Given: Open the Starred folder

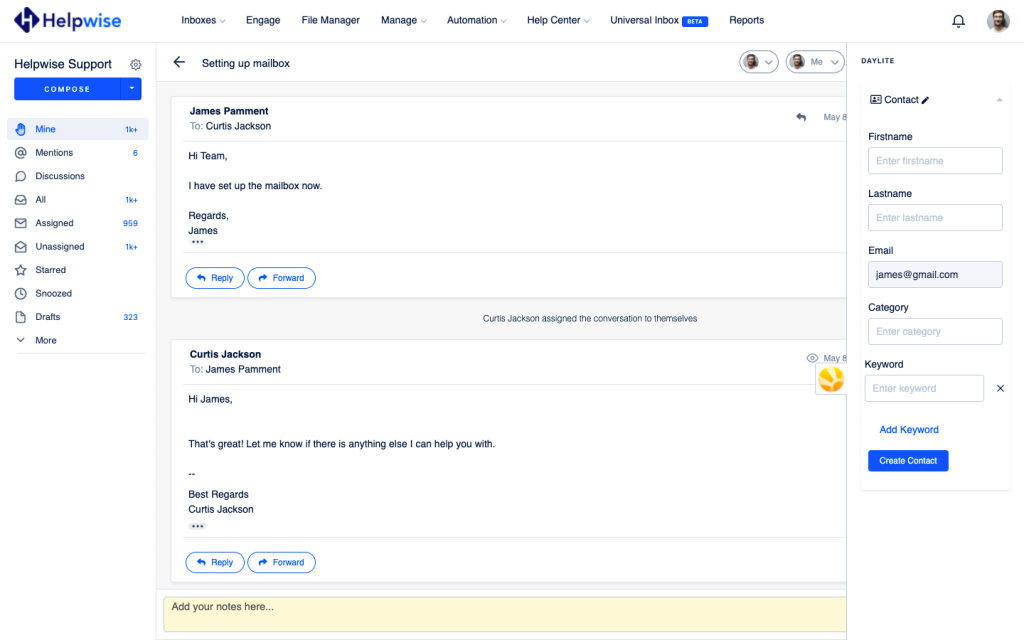Looking at the screenshot, I should point(50,270).
